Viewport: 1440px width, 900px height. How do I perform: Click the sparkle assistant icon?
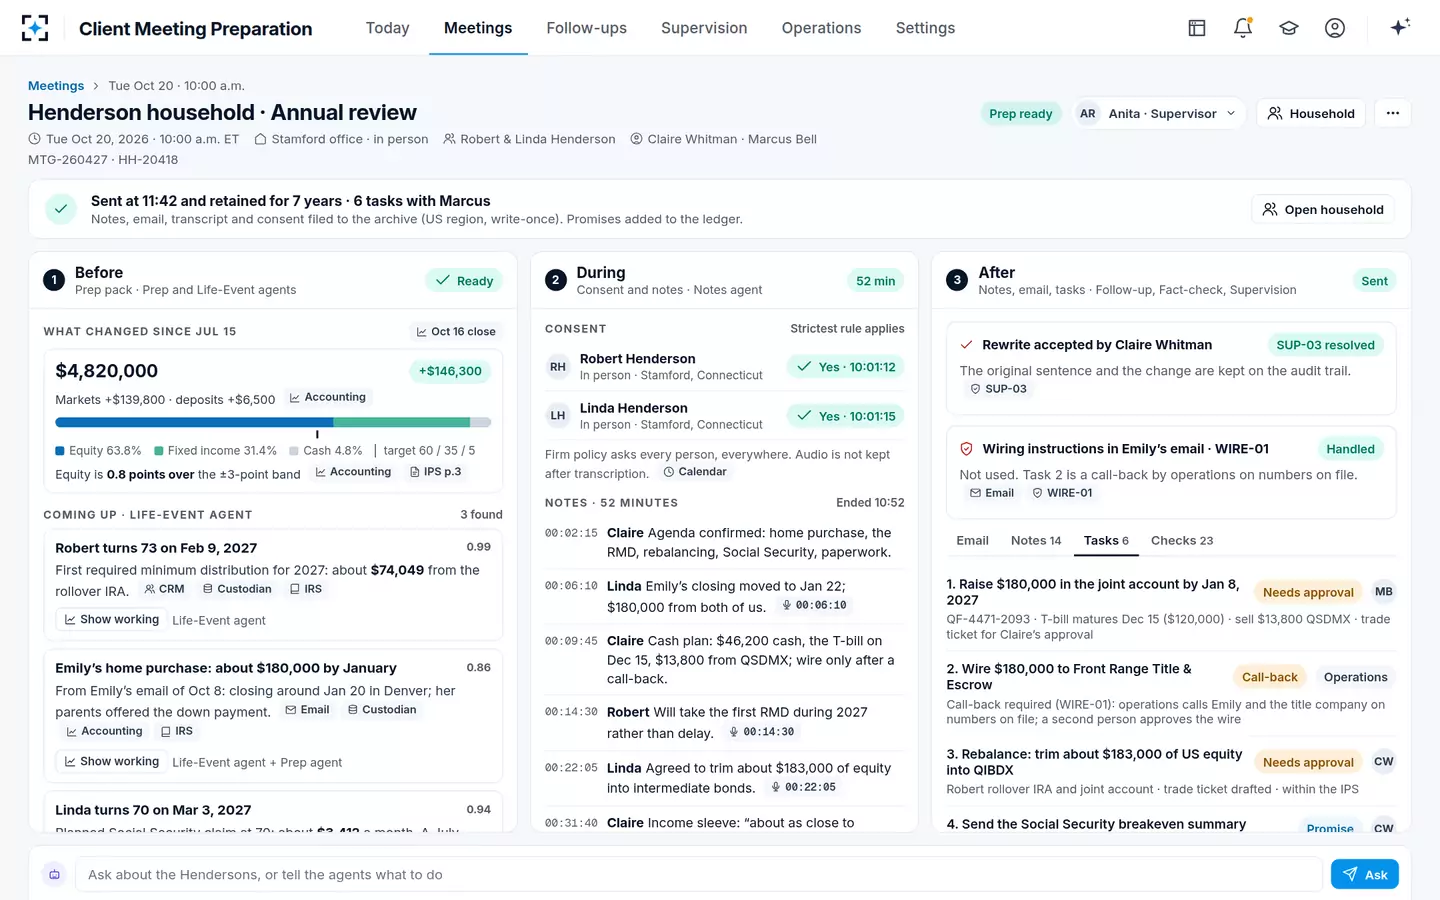pos(1400,27)
